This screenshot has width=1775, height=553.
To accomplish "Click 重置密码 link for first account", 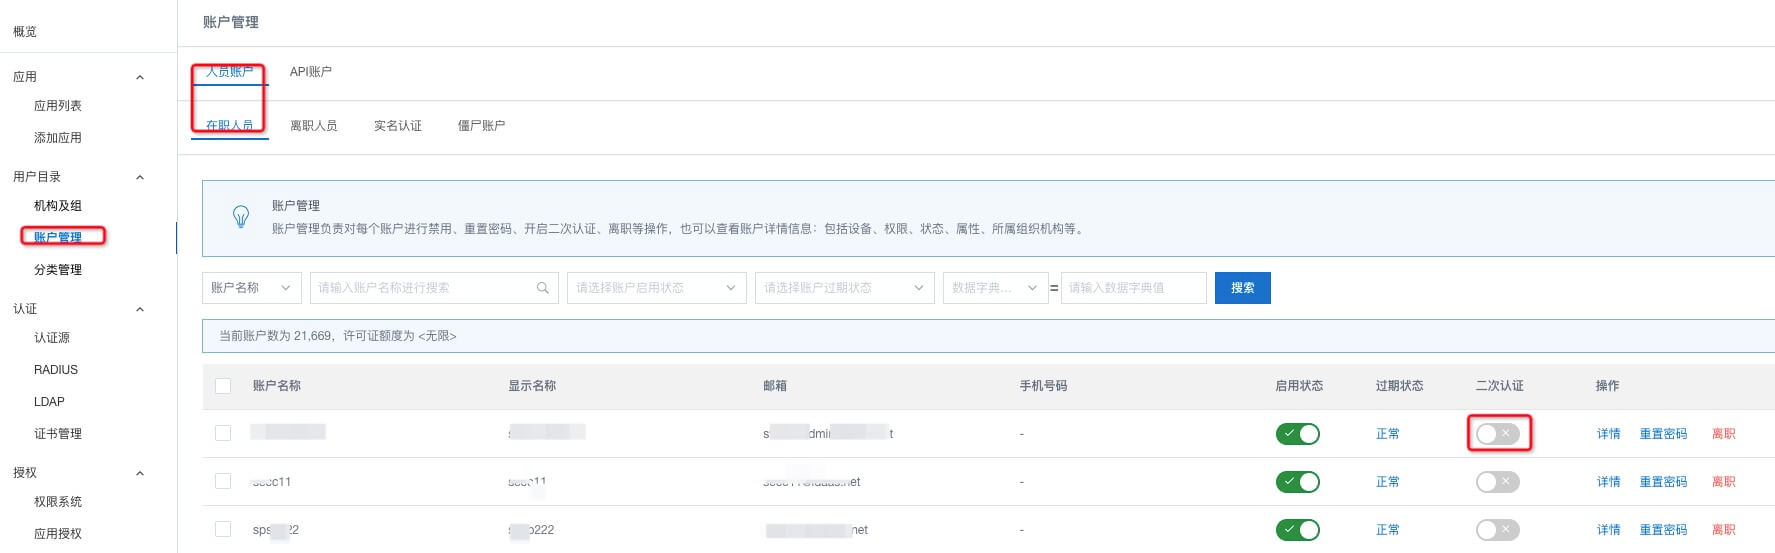I will pyautogui.click(x=1662, y=434).
